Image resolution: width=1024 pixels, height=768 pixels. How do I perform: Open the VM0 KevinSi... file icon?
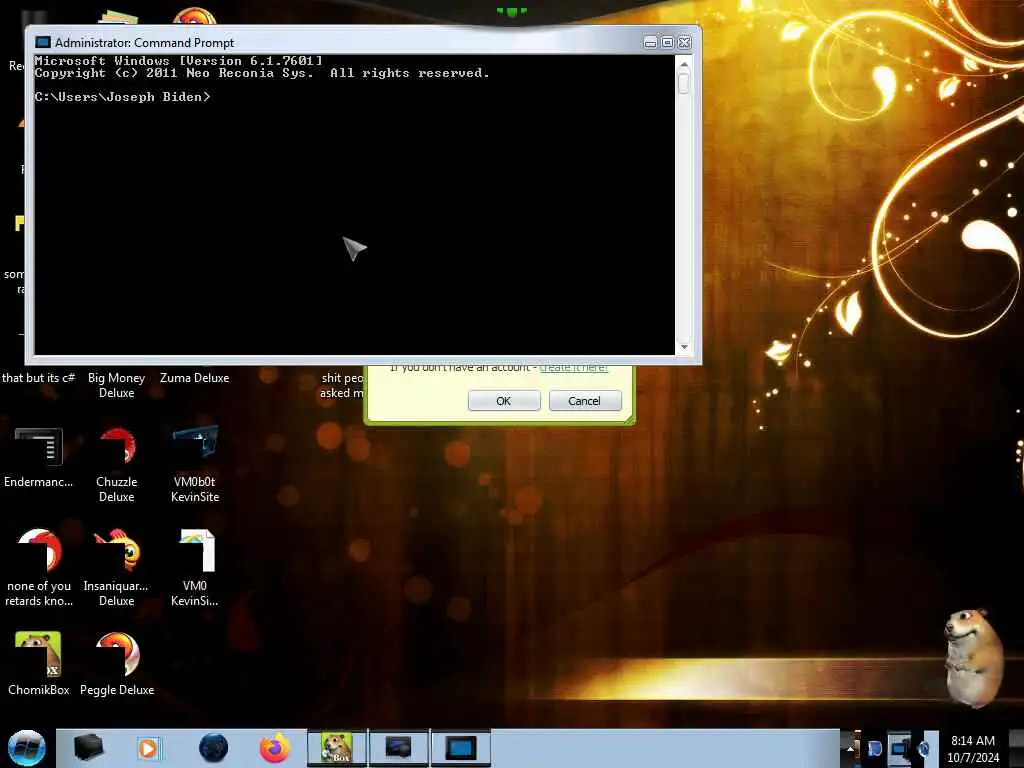click(x=195, y=568)
